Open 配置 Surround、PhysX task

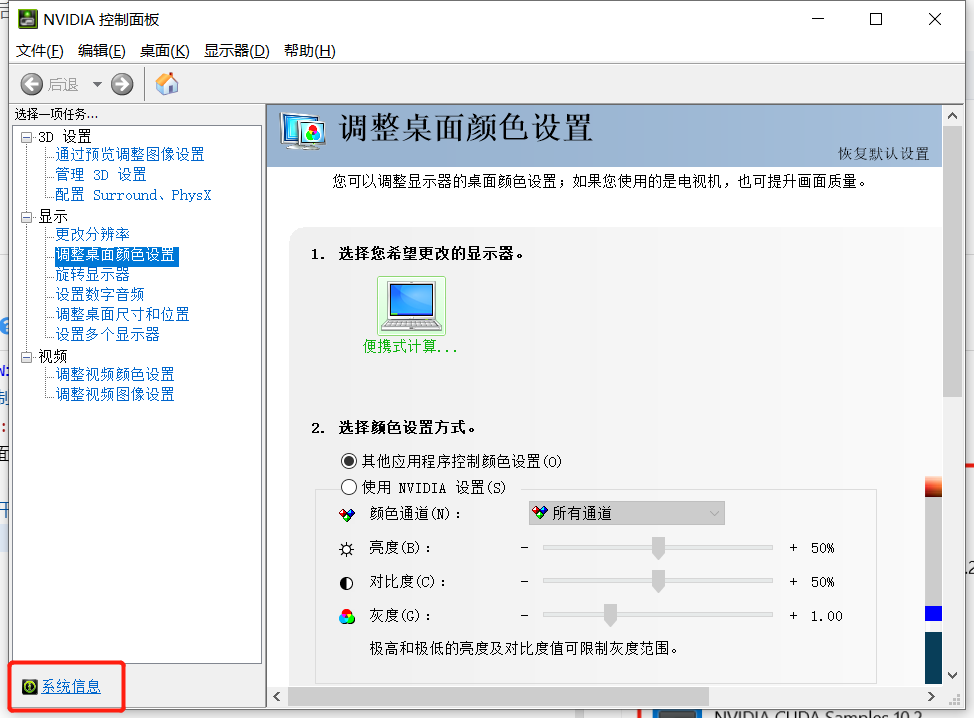click(x=134, y=195)
